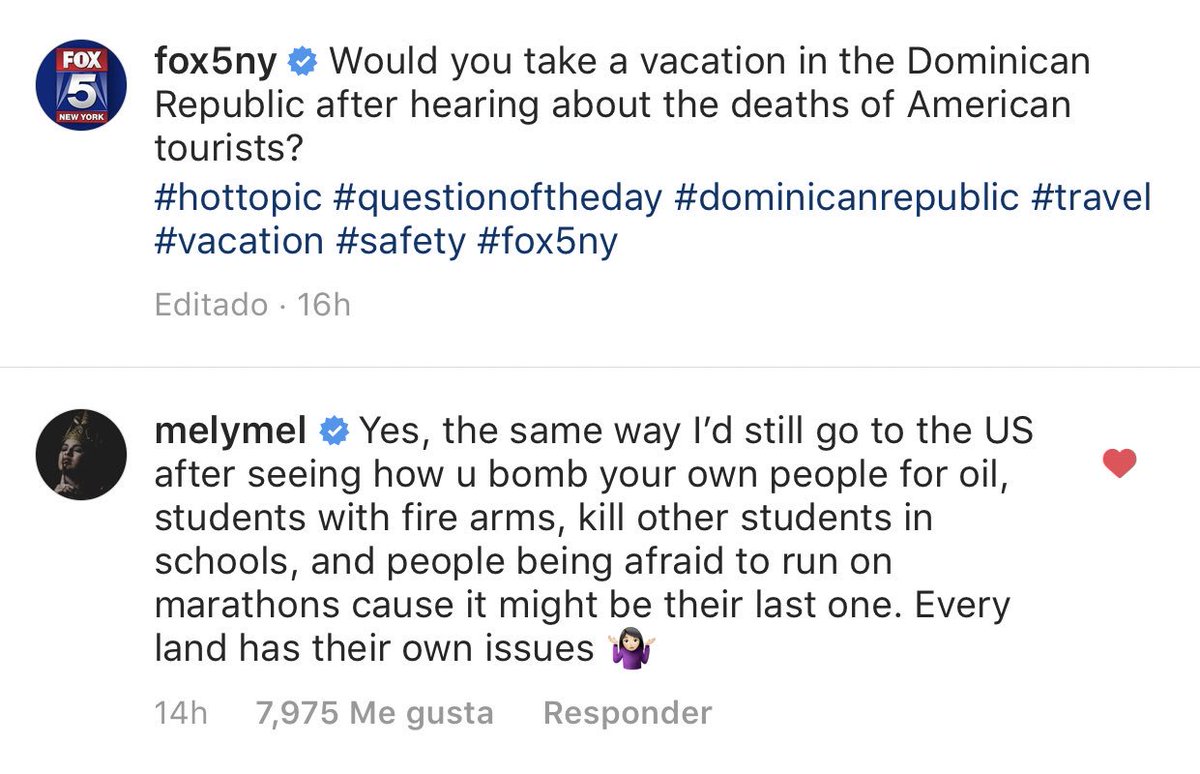Open the #vacation hashtag
Screen dimensions: 1200x774
(239, 242)
